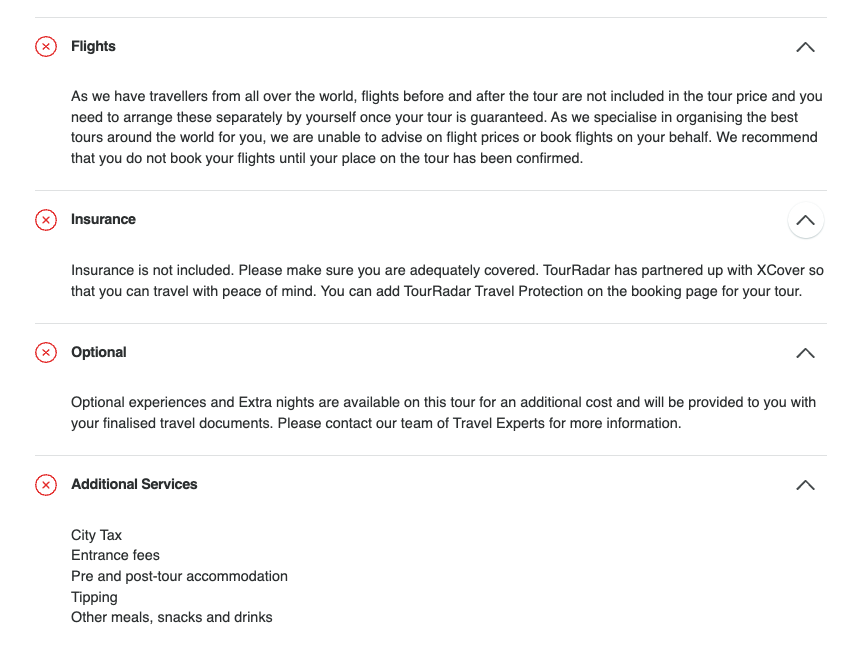Click the red X icon beside Optional
The width and height of the screenshot is (850, 649).
click(46, 352)
